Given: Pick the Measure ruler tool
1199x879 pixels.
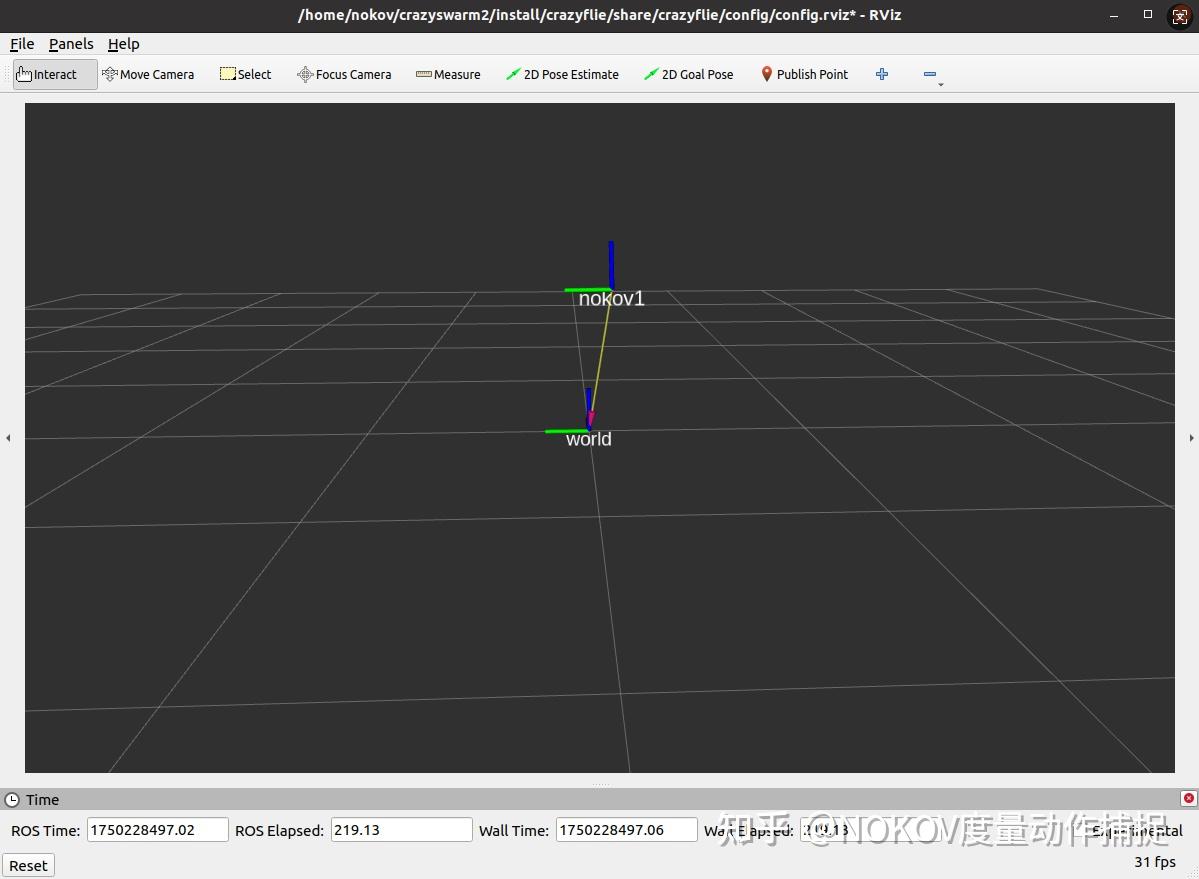Looking at the screenshot, I should click(448, 74).
